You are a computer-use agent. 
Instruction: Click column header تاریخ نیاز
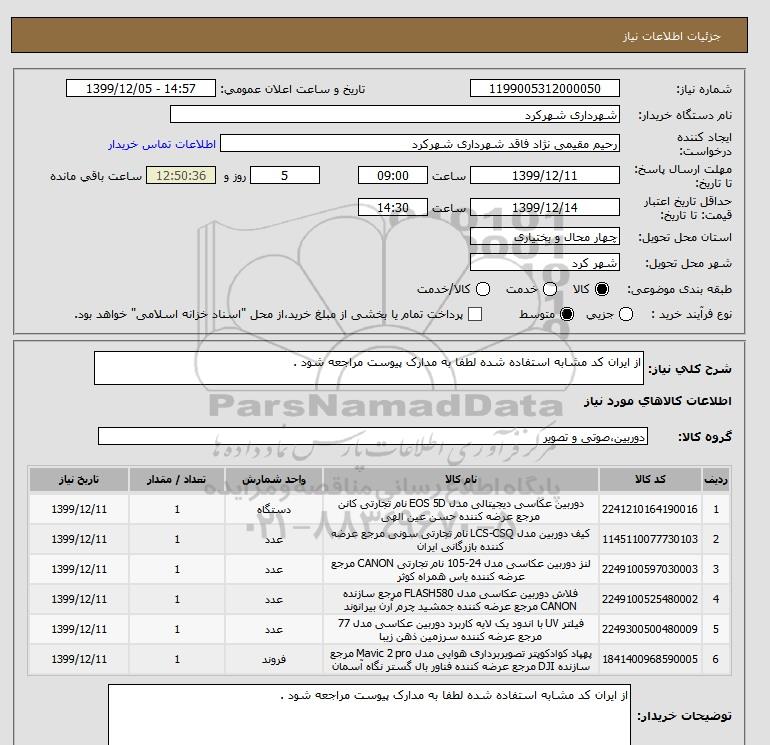(79, 479)
